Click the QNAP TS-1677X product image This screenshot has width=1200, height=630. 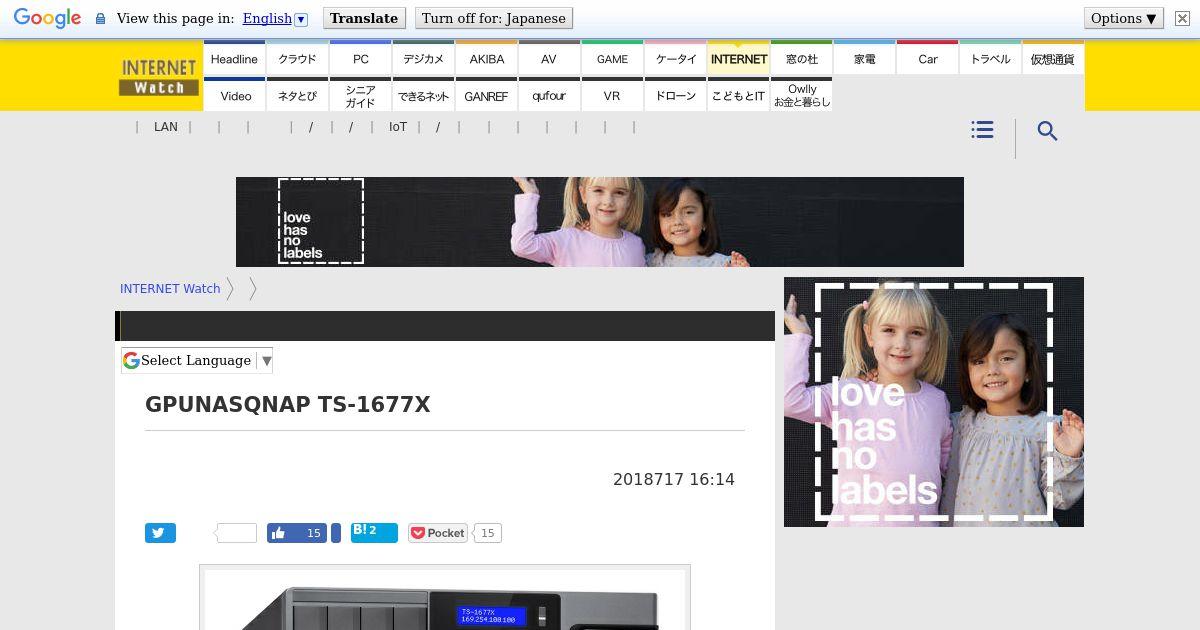(x=445, y=598)
